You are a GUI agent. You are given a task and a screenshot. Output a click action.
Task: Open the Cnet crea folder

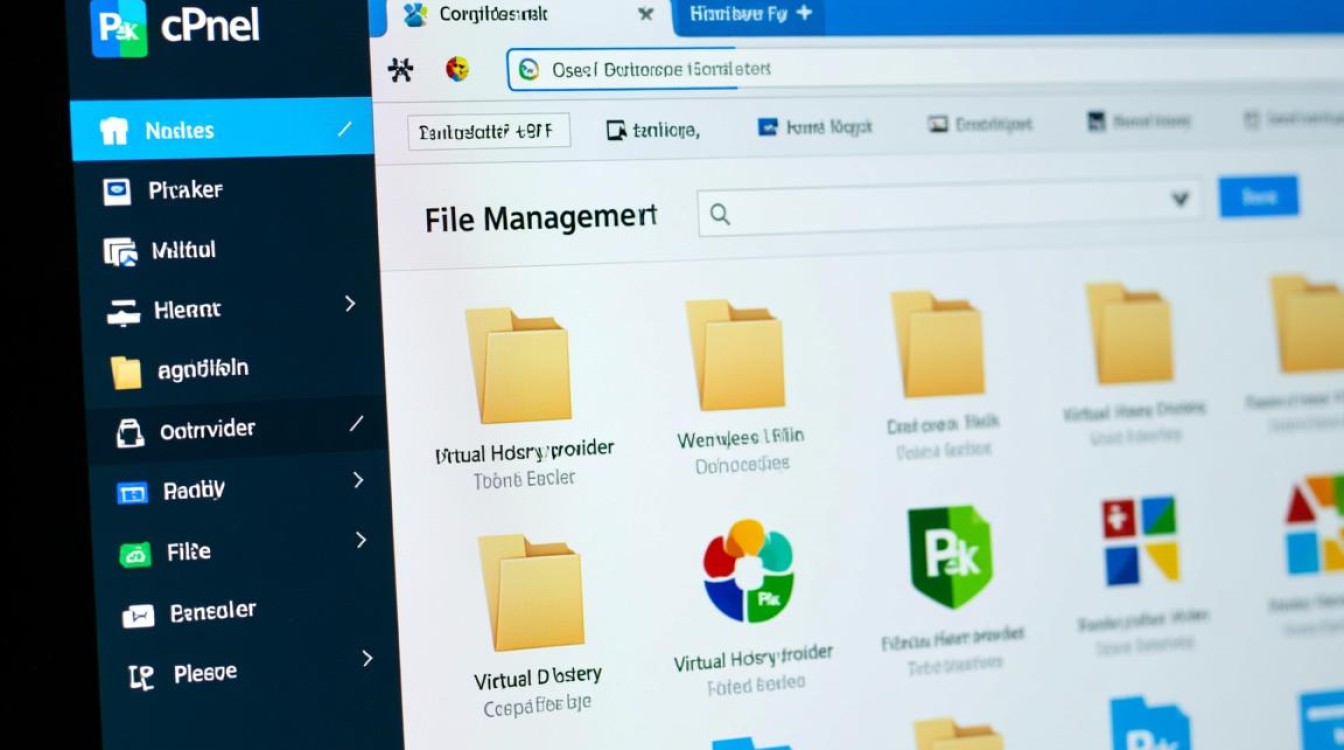pyautogui.click(x=939, y=343)
